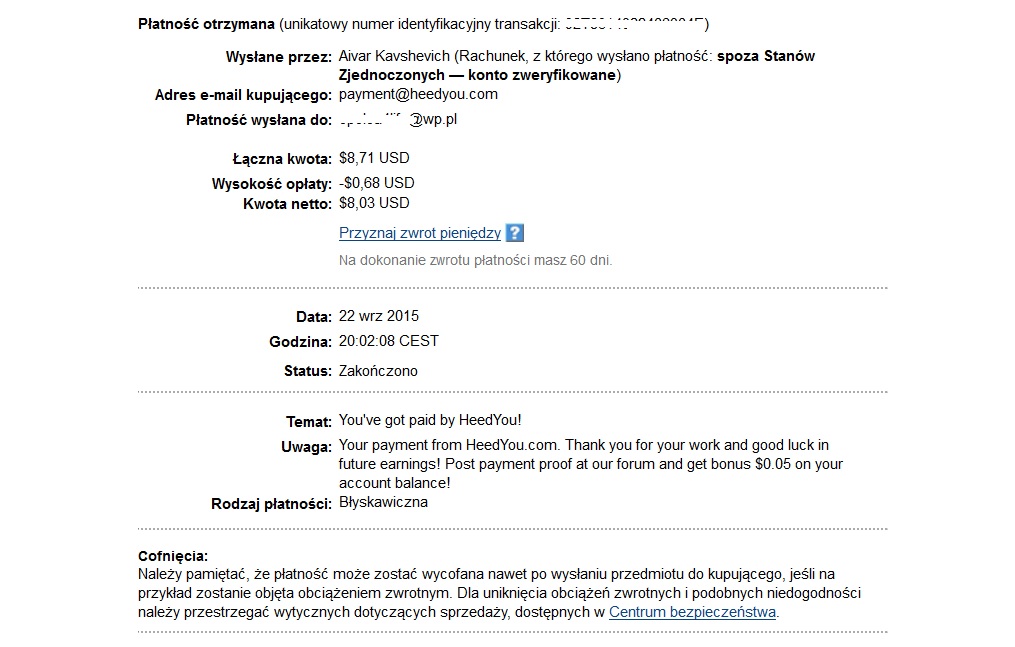Screen dimensions: 1015x647
Task: Click the Cofnięcia section heading
Action: click(x=173, y=556)
